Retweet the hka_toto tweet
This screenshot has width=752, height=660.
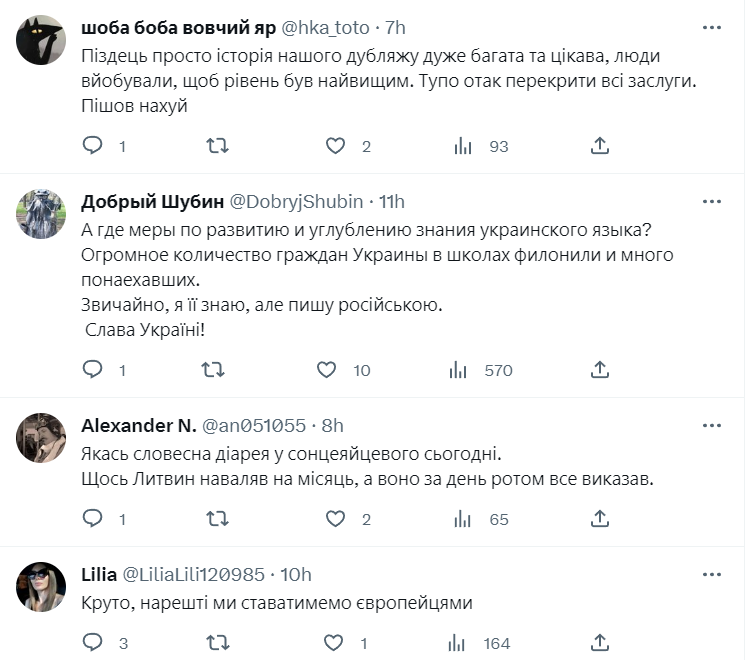point(216,146)
